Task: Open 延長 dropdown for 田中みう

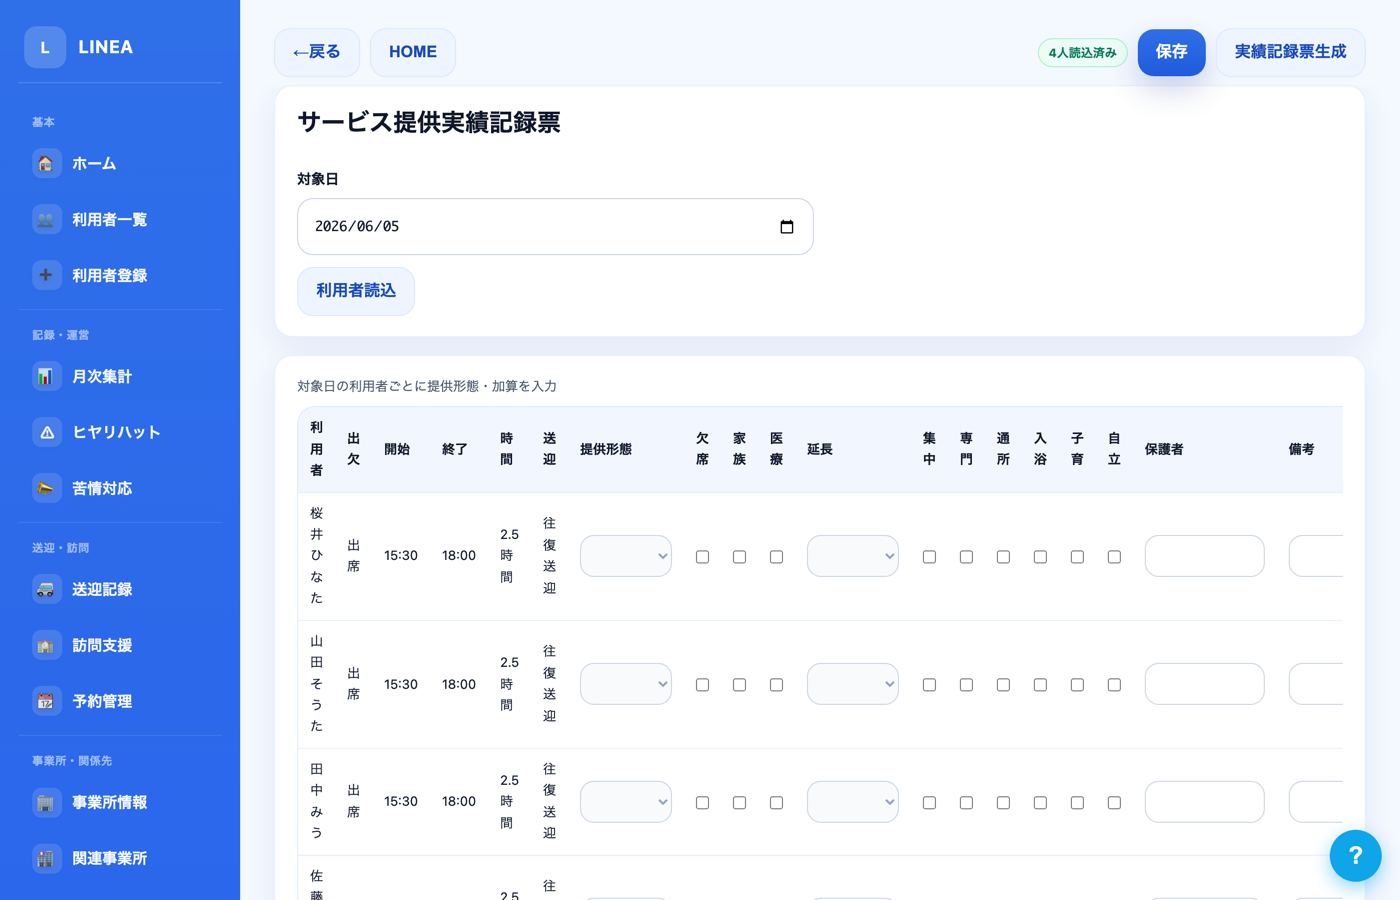Action: coord(853,802)
